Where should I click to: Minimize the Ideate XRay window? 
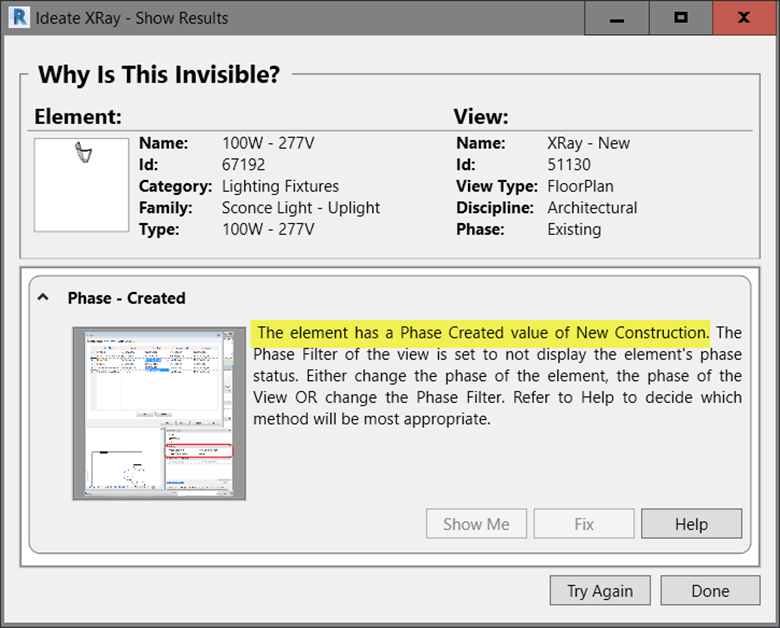617,18
